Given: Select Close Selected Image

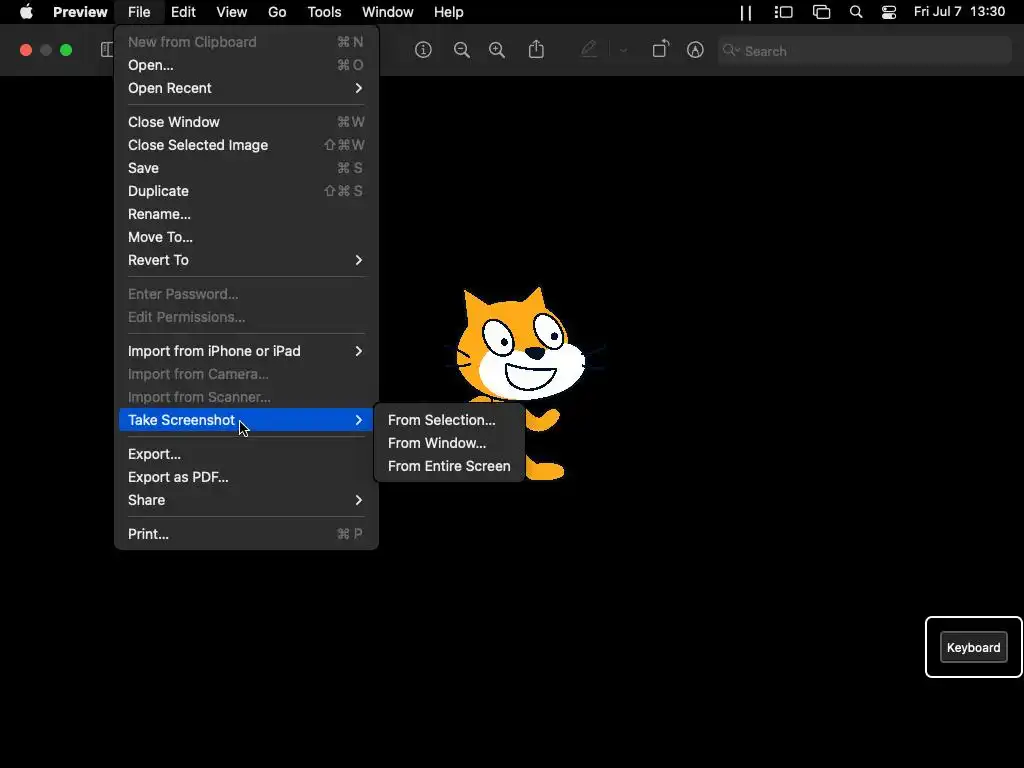Looking at the screenshot, I should coord(246,145).
